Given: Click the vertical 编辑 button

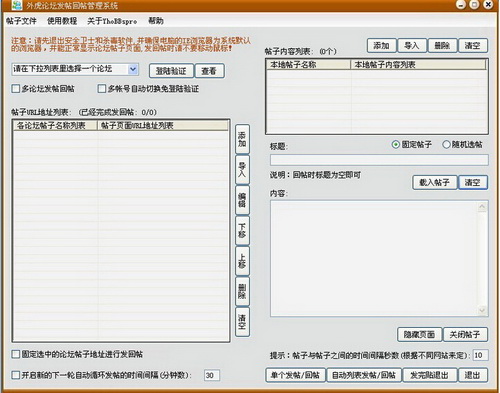Looking at the screenshot, I should pos(242,200).
